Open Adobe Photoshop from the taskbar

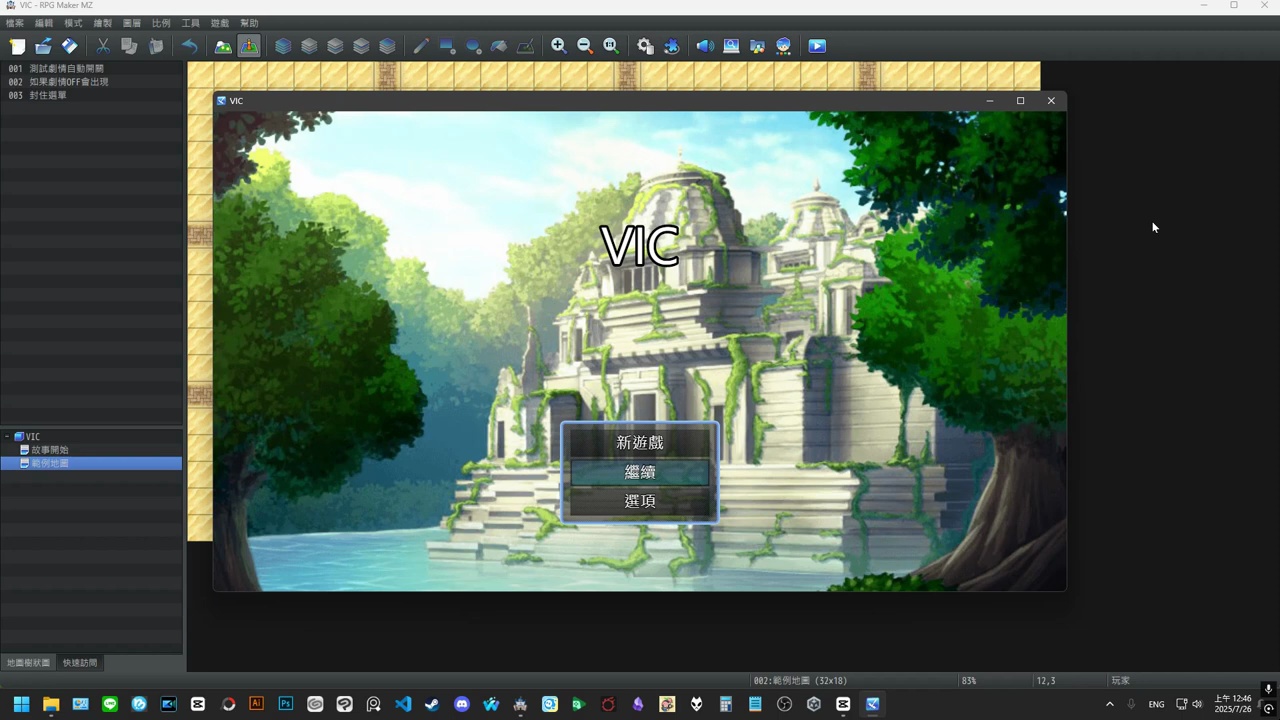pyautogui.click(x=286, y=704)
